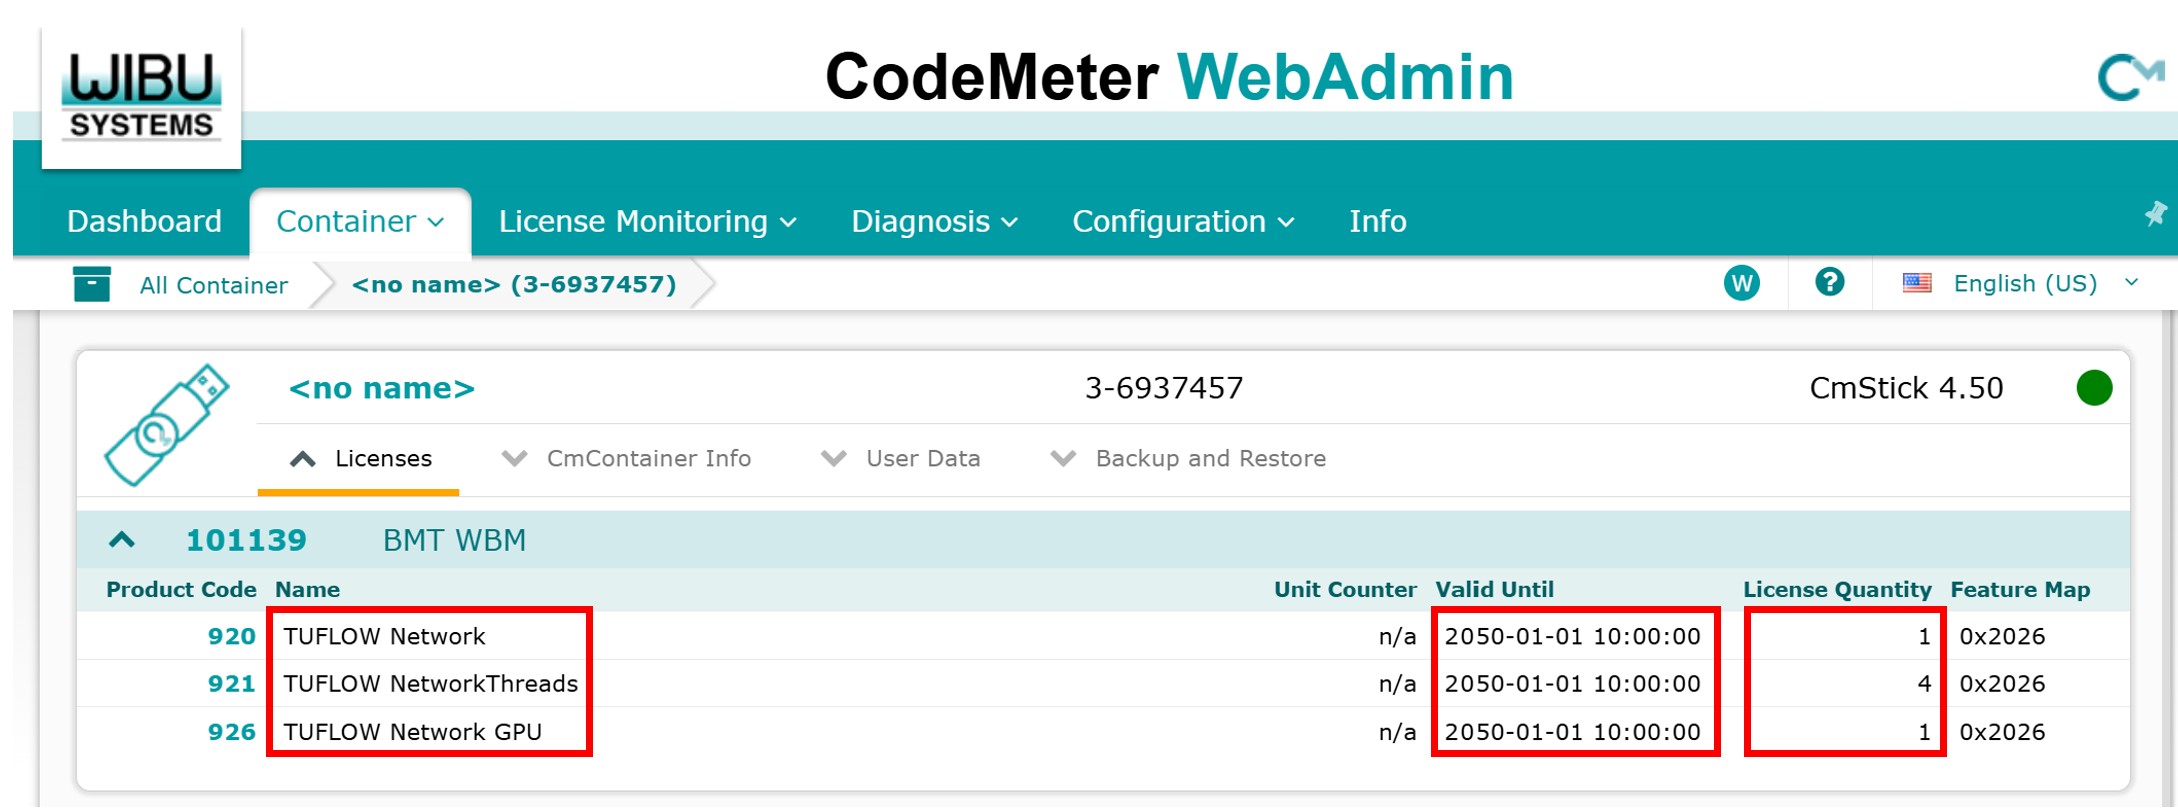Select the TUFLOW Network name cell
The height and width of the screenshot is (808, 2178).
384,636
